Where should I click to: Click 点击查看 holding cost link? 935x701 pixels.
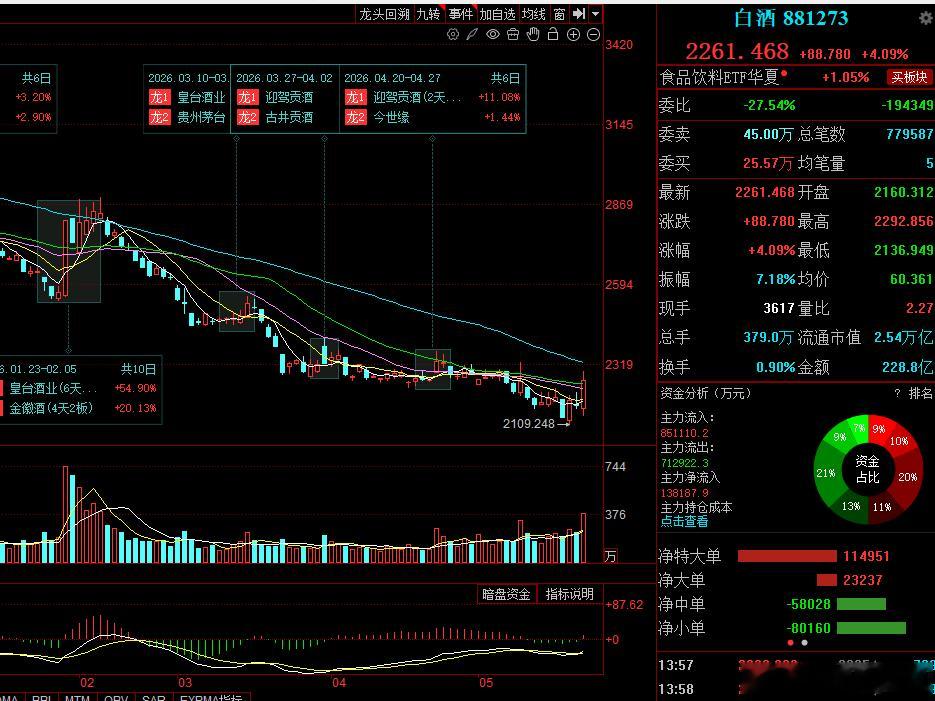(x=684, y=522)
